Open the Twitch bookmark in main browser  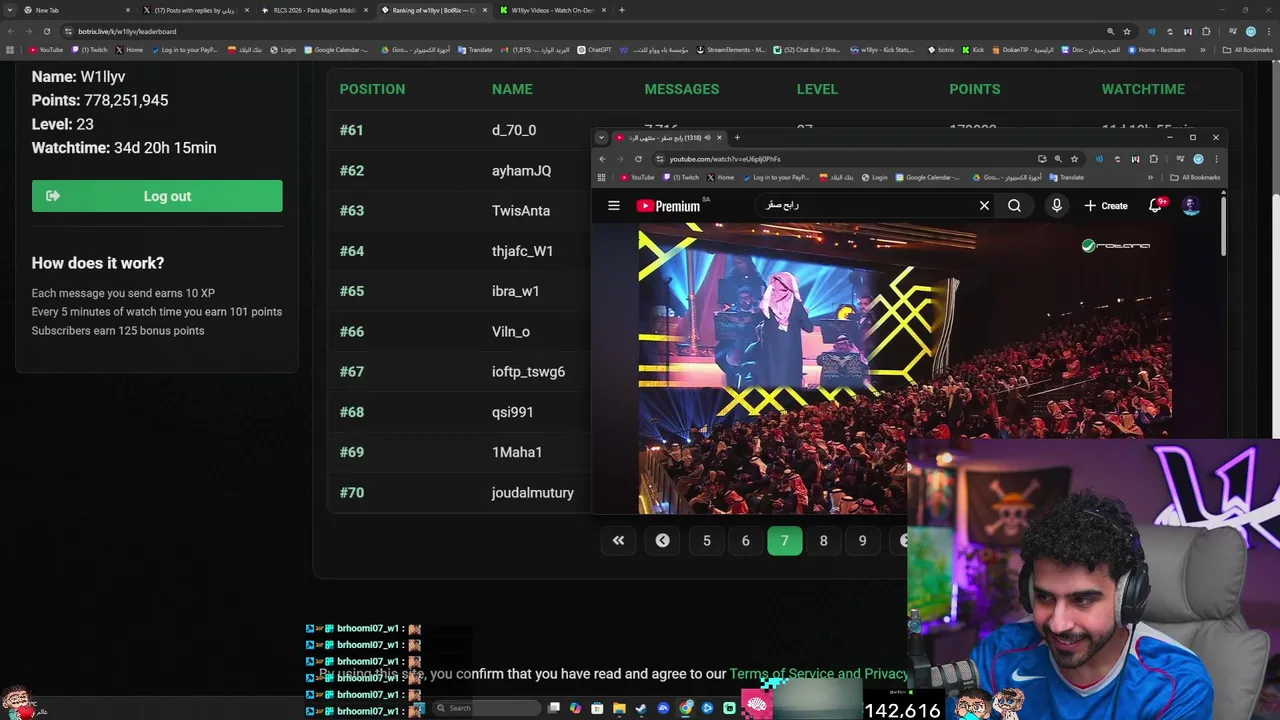coord(89,50)
